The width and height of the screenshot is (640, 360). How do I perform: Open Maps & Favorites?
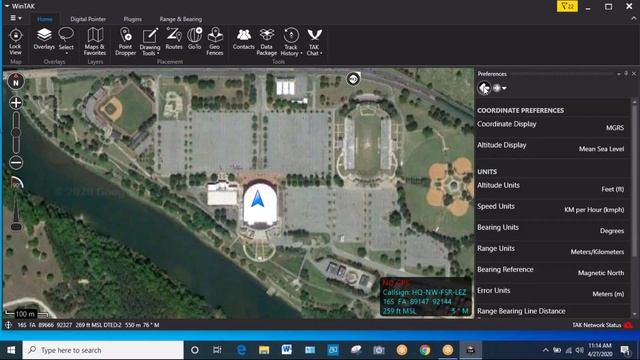95,41
